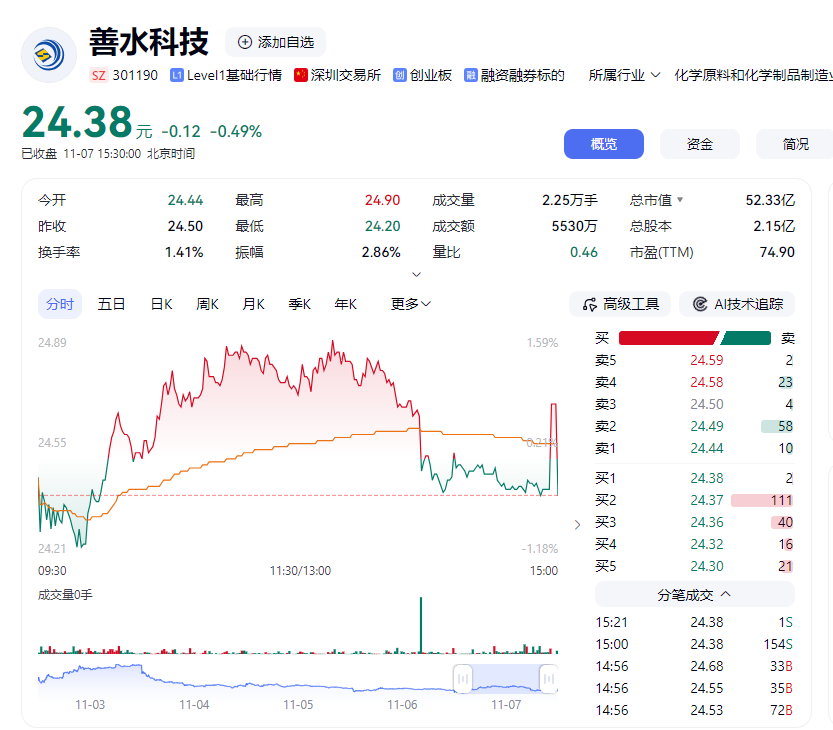
Task: Select the 周K chart tab
Action: point(207,304)
